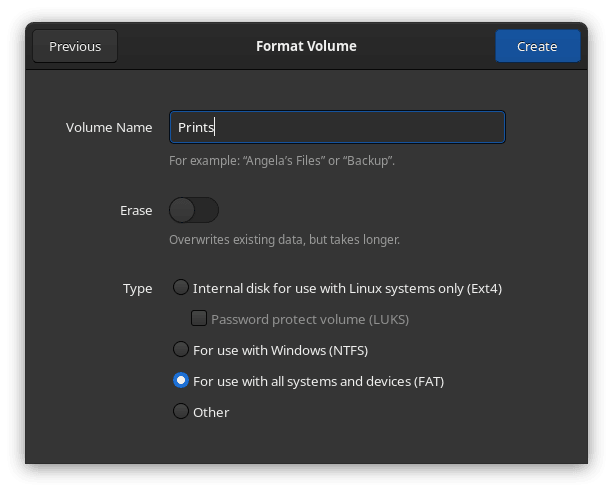The height and width of the screenshot is (492, 613).
Task: Click "For use with all systems and devices" text
Action: [x=318, y=381]
